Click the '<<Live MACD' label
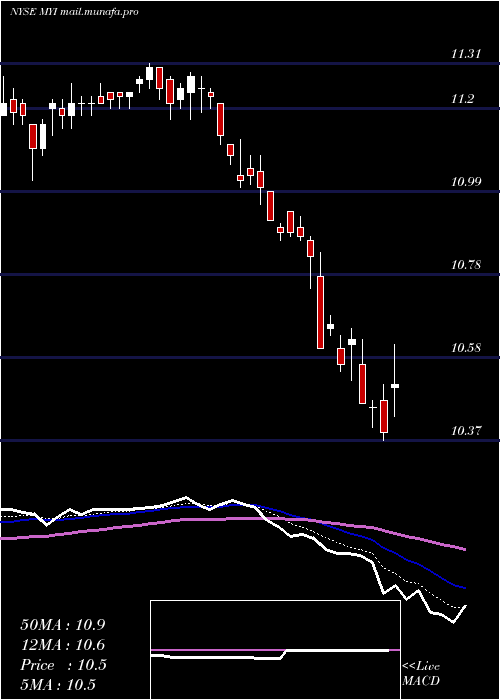Viewport: 500px width, 700px height. pos(421,673)
